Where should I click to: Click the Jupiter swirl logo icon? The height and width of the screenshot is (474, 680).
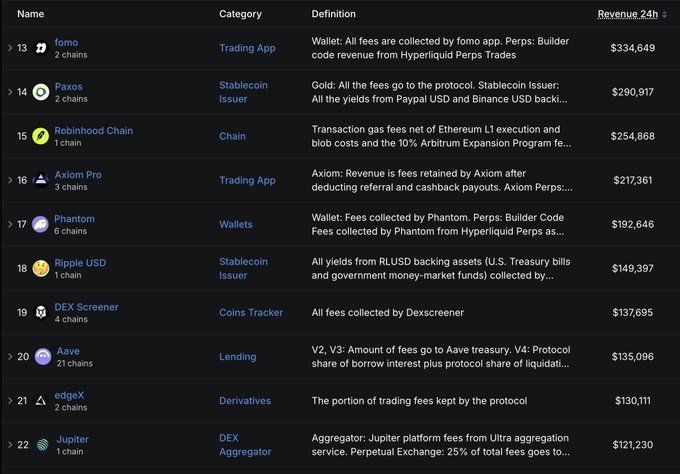click(42, 445)
